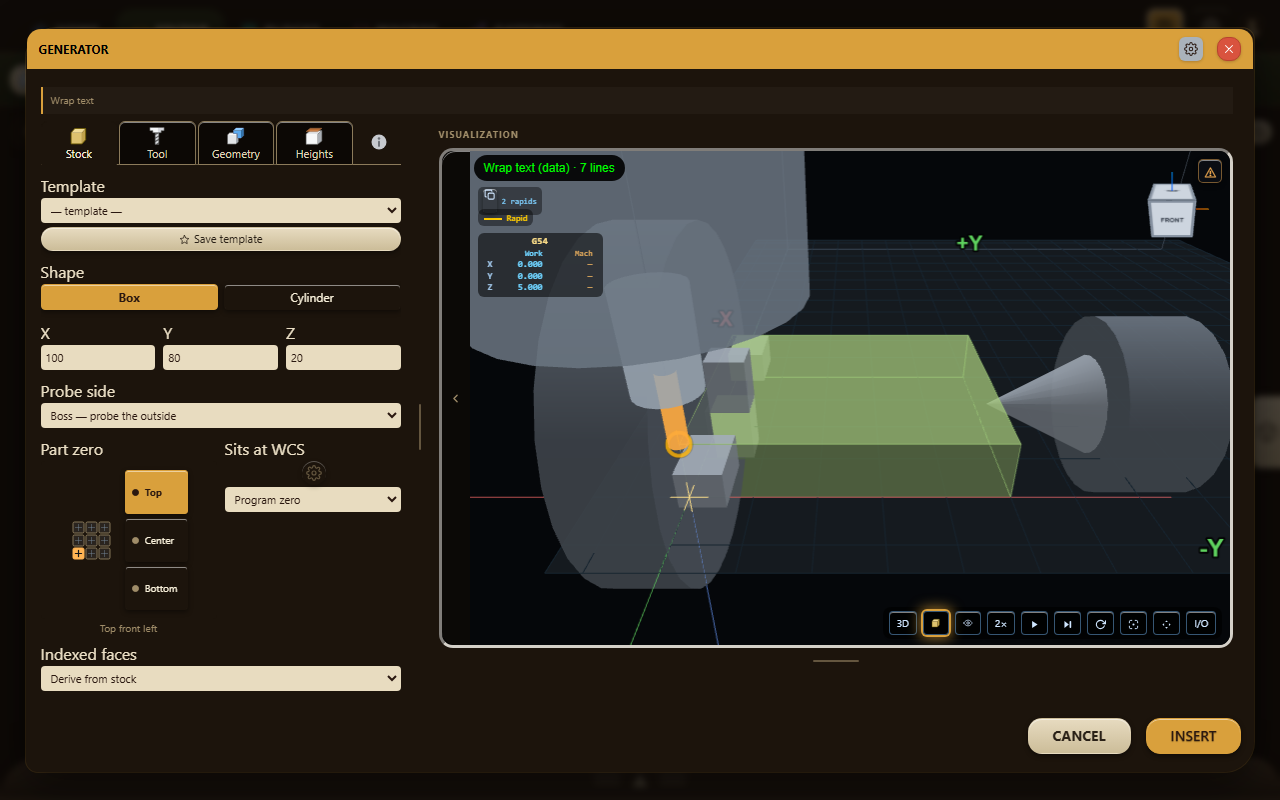Switch to the Tool tab
Image resolution: width=1280 pixels, height=800 pixels.
[x=157, y=143]
